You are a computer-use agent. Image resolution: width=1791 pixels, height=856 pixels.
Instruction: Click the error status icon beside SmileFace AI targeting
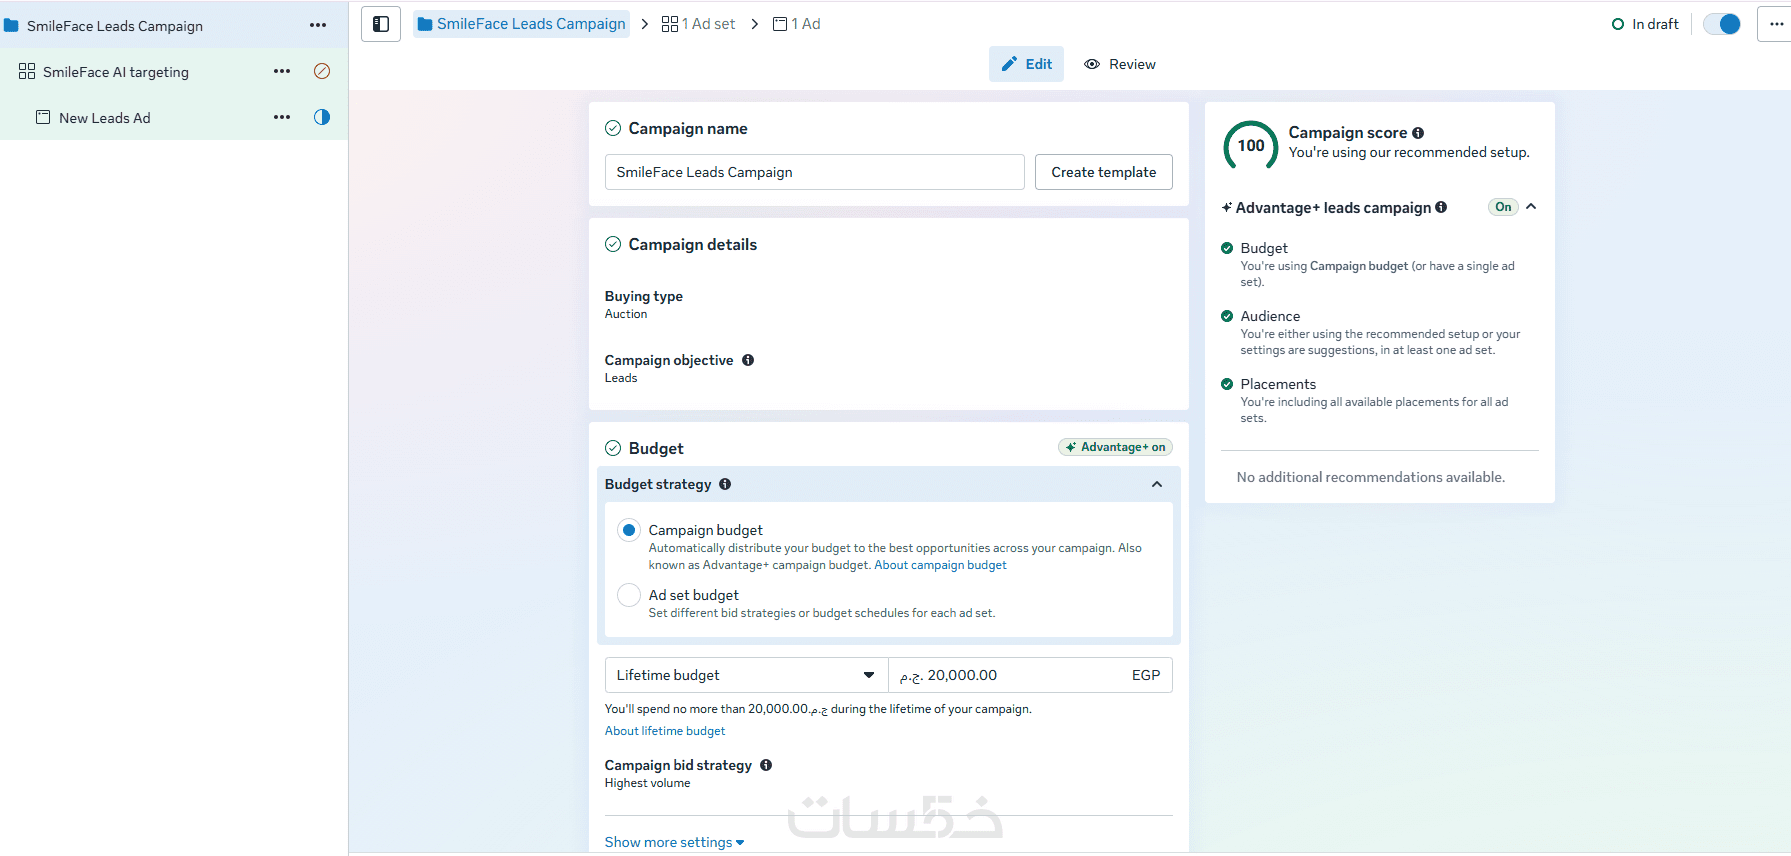click(x=322, y=71)
